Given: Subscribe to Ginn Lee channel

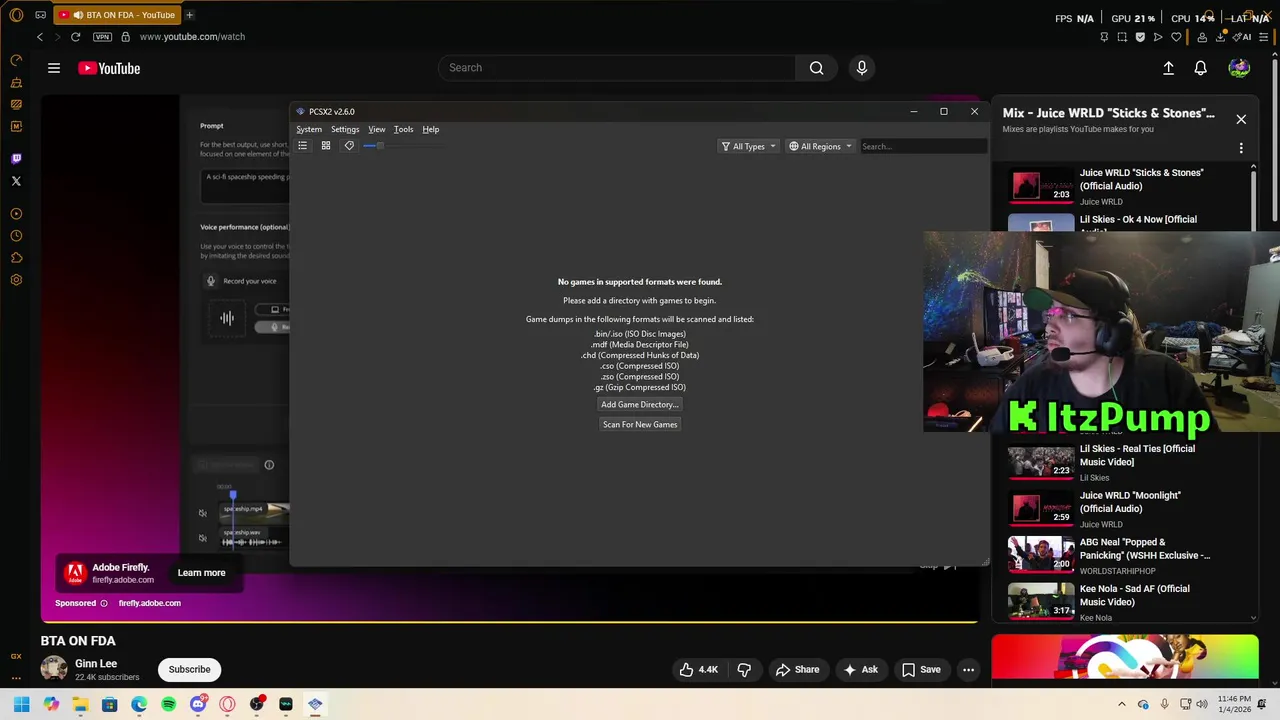Looking at the screenshot, I should coord(189,669).
